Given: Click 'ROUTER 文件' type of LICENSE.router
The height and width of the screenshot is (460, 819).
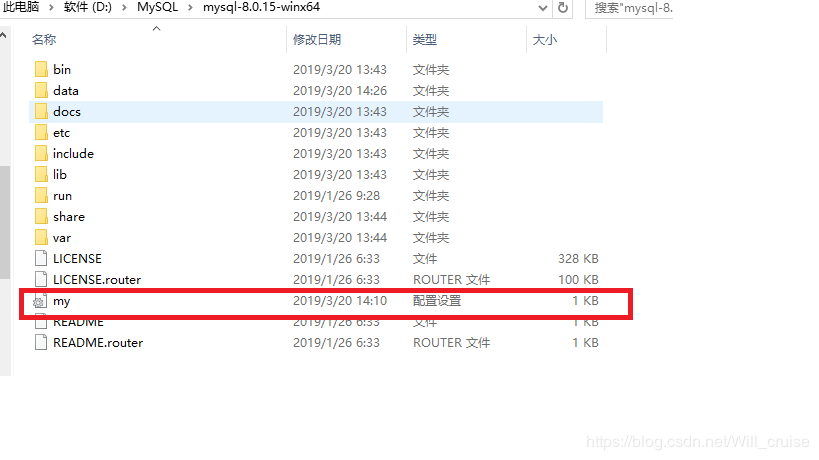Looking at the screenshot, I should (x=451, y=279).
